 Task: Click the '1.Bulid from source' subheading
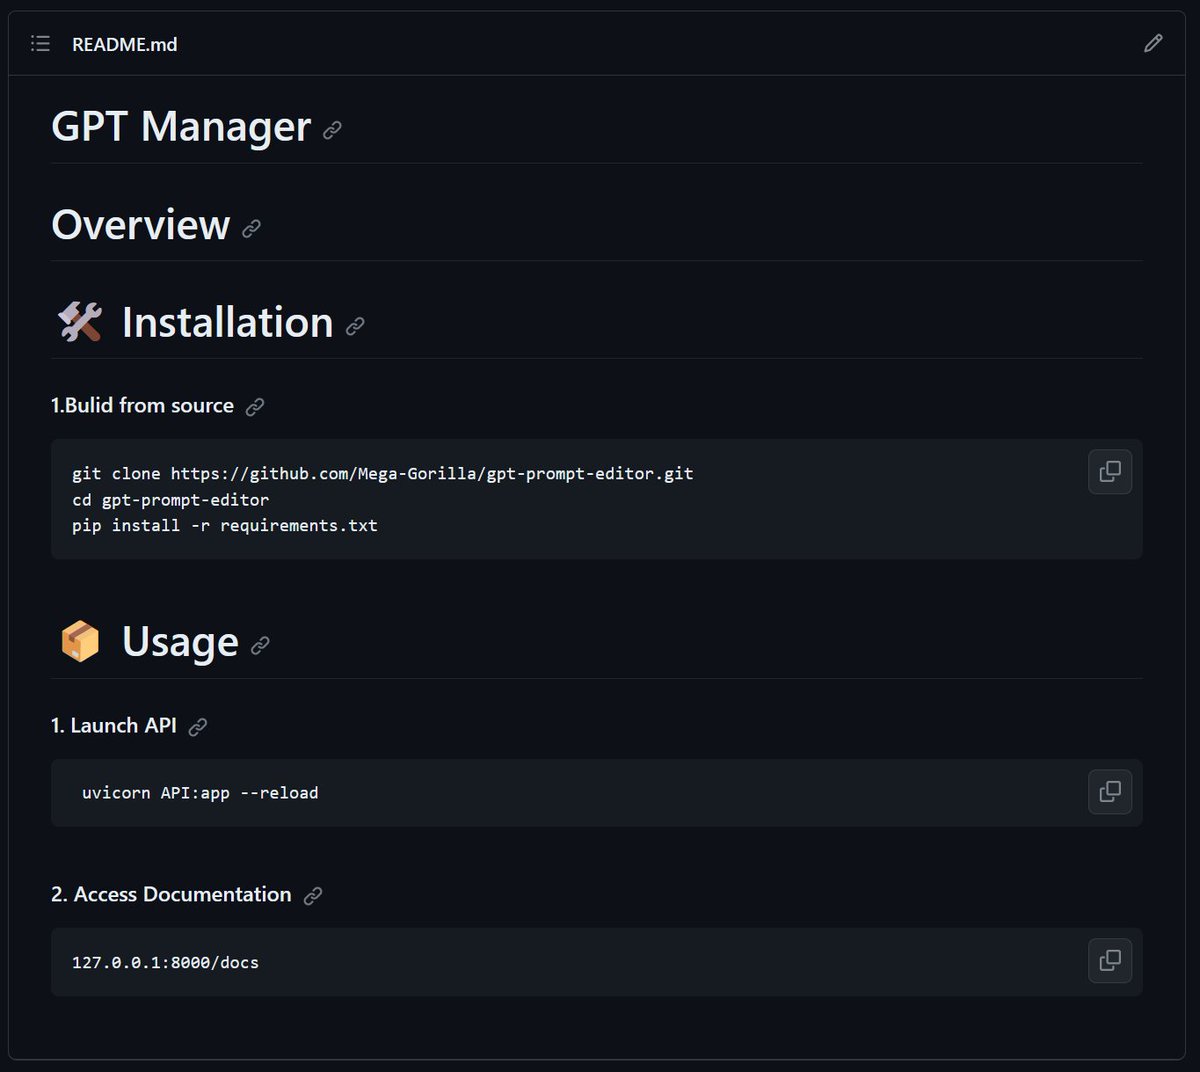142,405
